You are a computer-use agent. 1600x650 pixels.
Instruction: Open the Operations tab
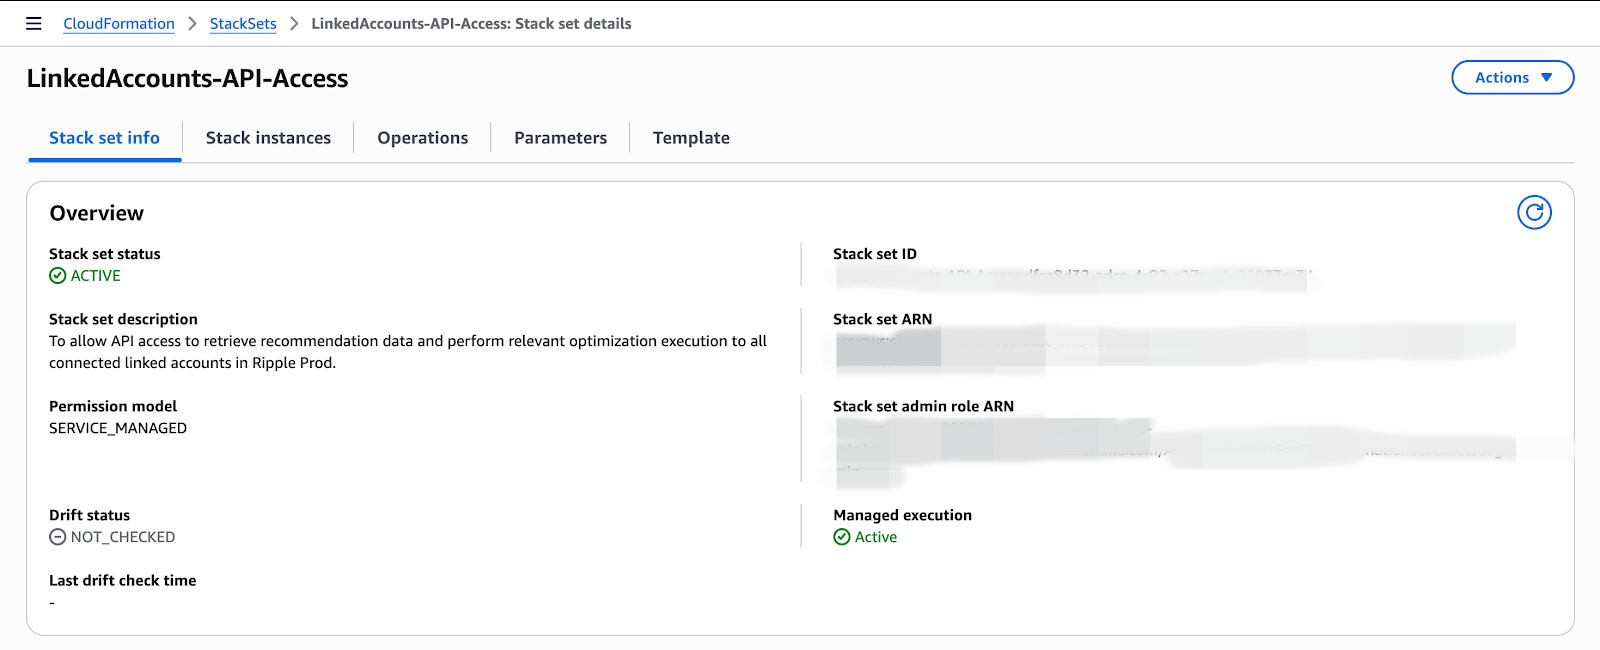(x=422, y=138)
